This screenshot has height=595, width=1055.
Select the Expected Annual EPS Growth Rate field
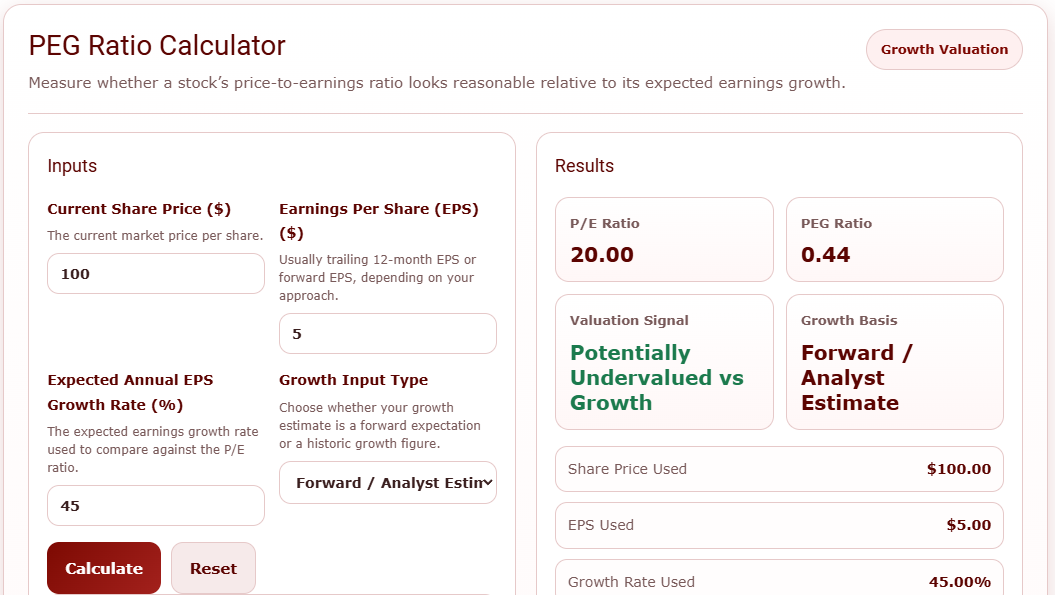(x=155, y=506)
